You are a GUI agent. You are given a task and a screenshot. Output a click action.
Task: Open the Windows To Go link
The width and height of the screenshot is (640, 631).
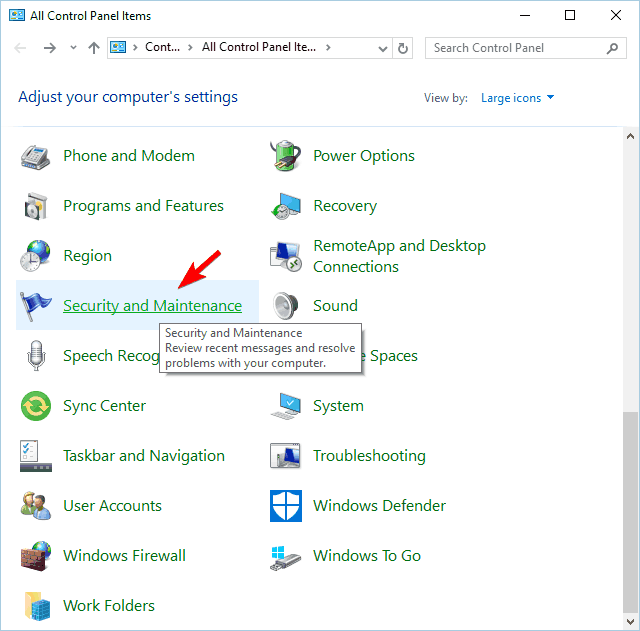click(367, 556)
